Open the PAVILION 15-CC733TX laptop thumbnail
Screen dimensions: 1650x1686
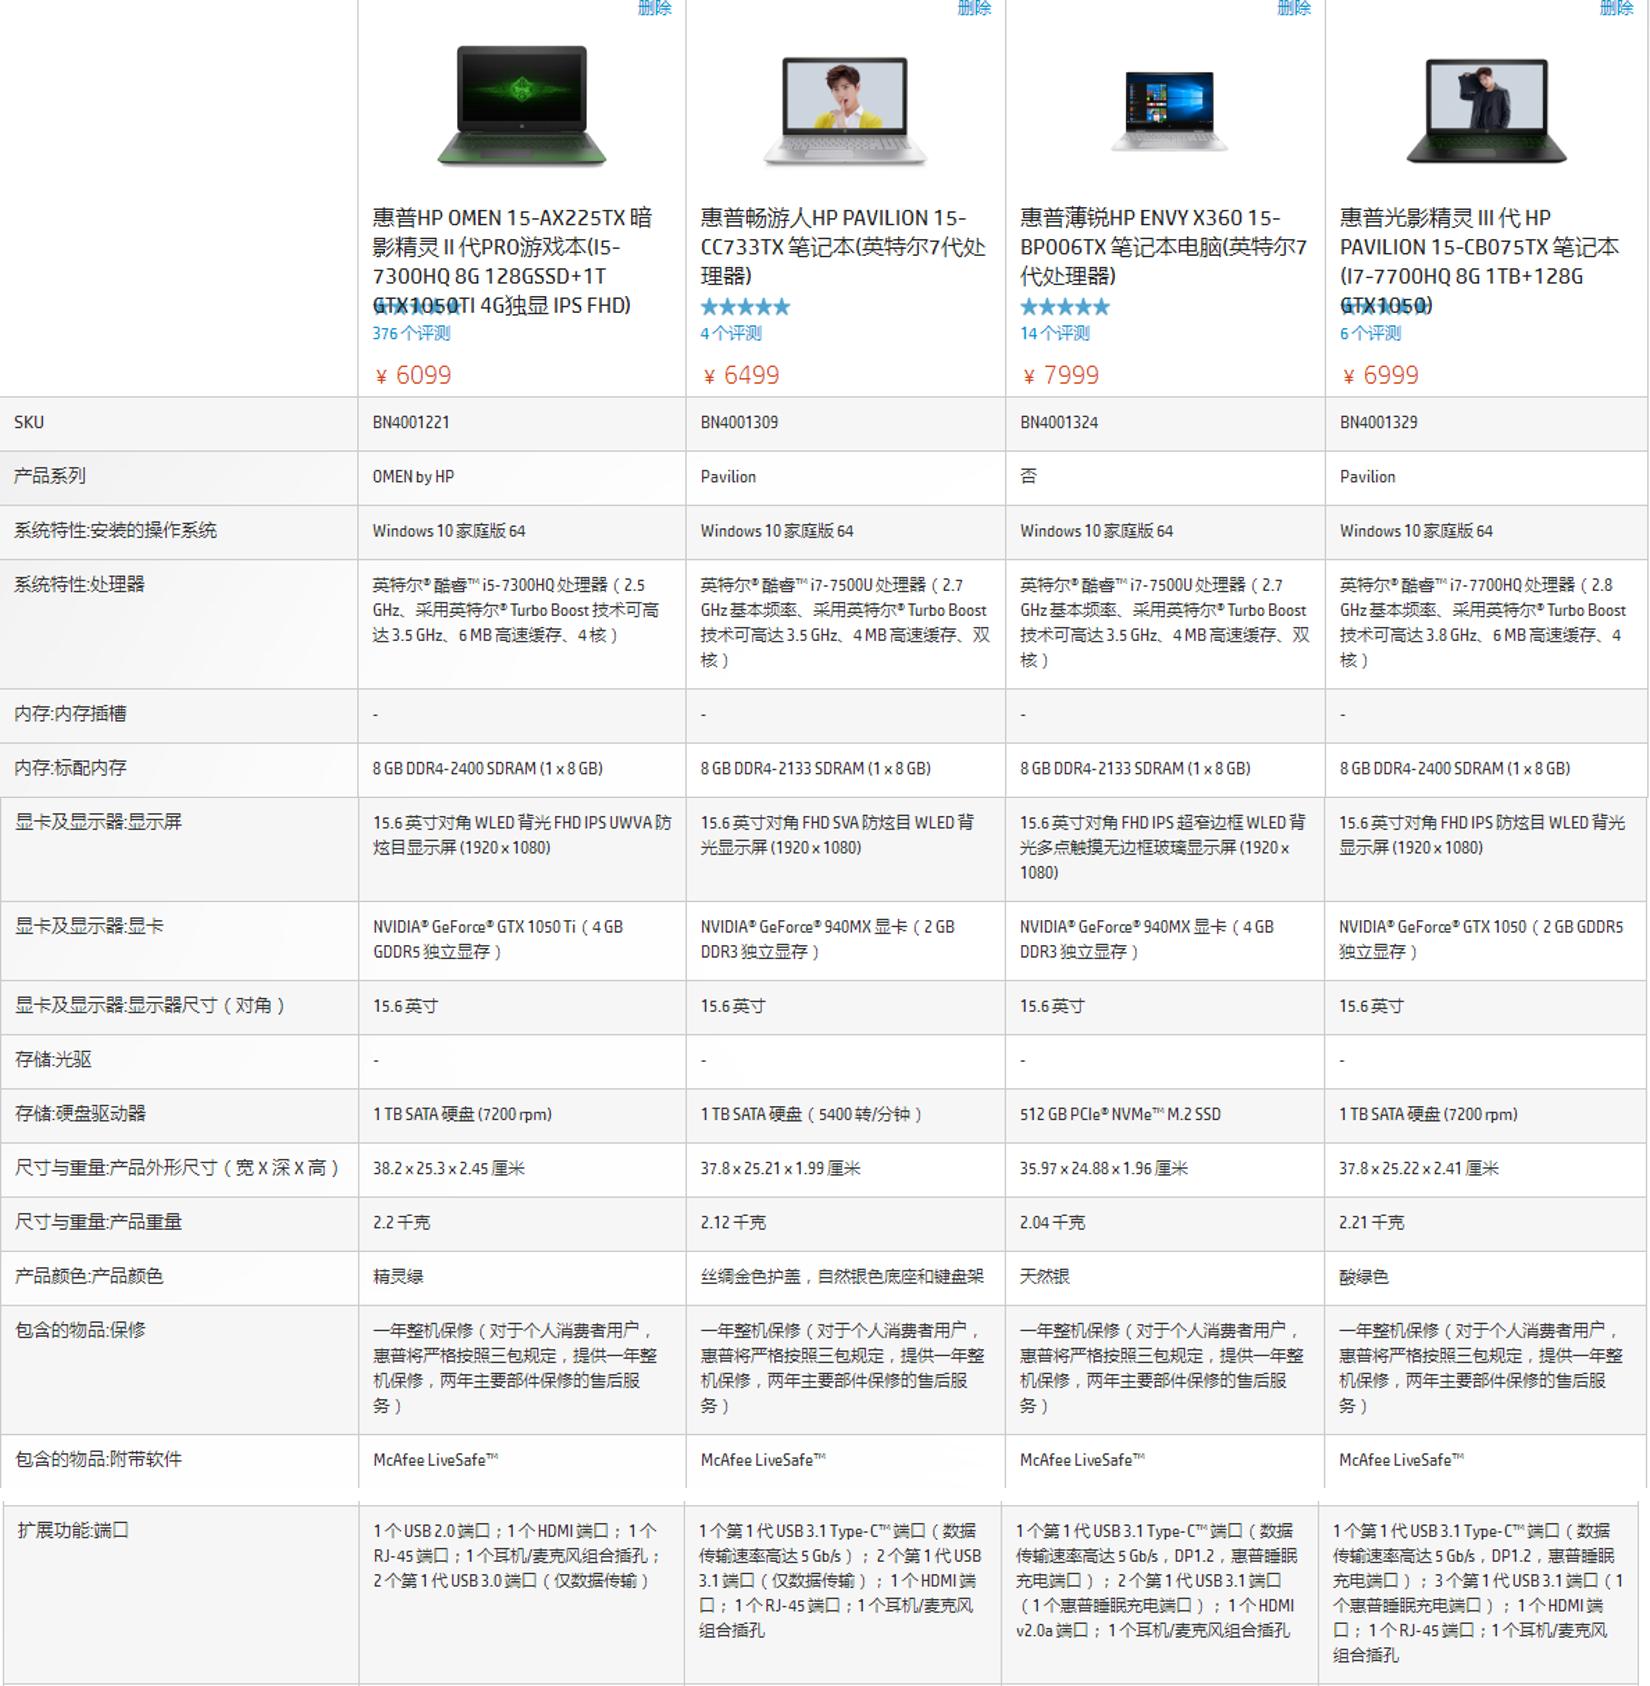click(x=845, y=110)
